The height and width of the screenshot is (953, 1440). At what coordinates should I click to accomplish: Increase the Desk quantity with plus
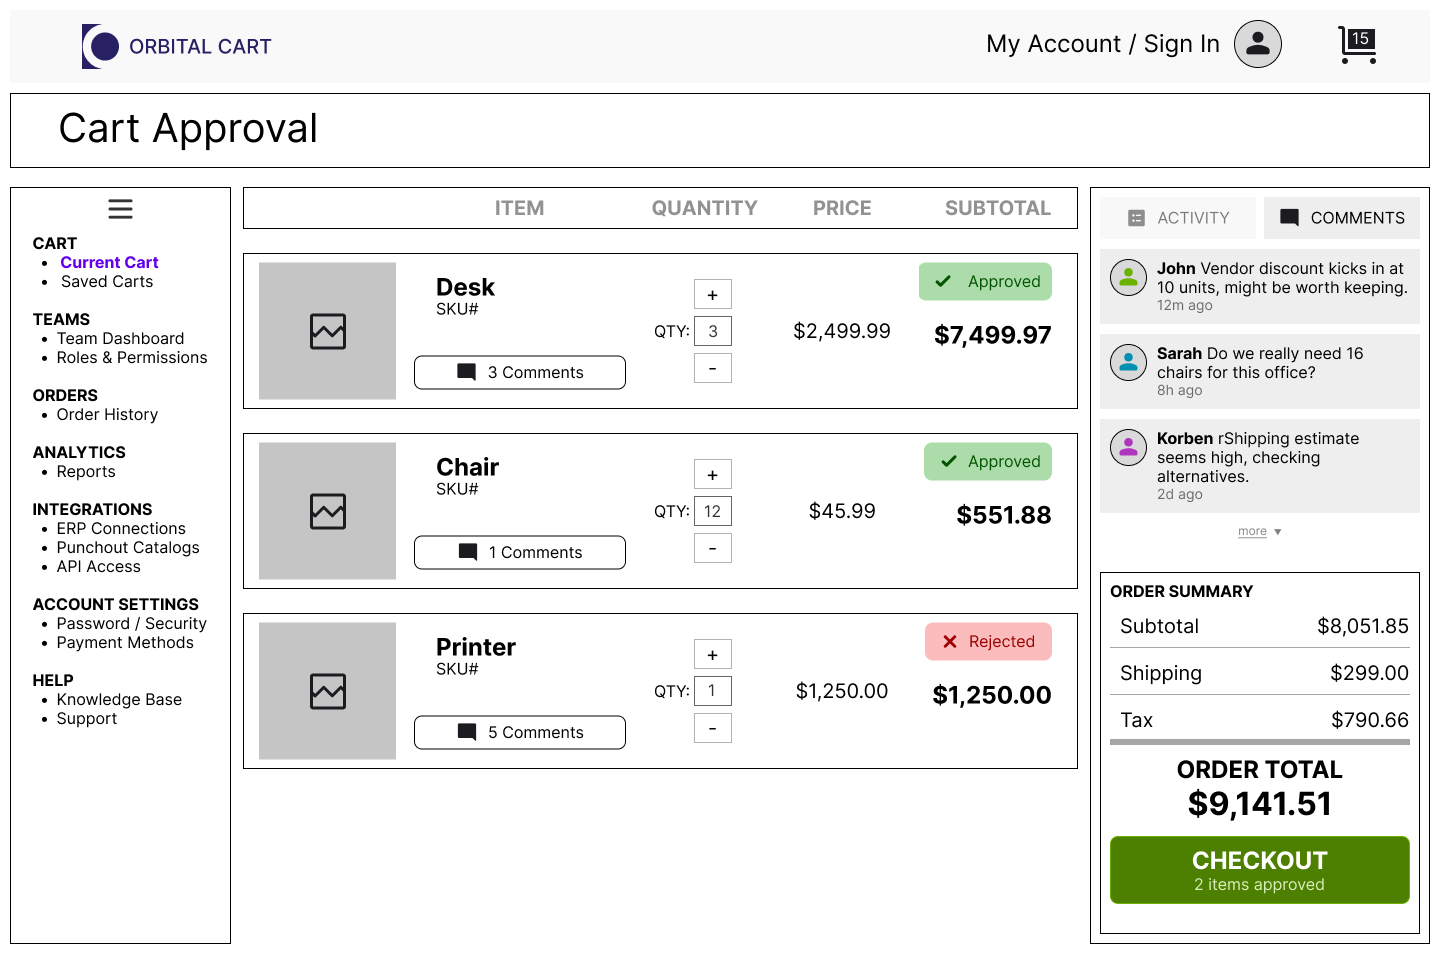tap(712, 295)
